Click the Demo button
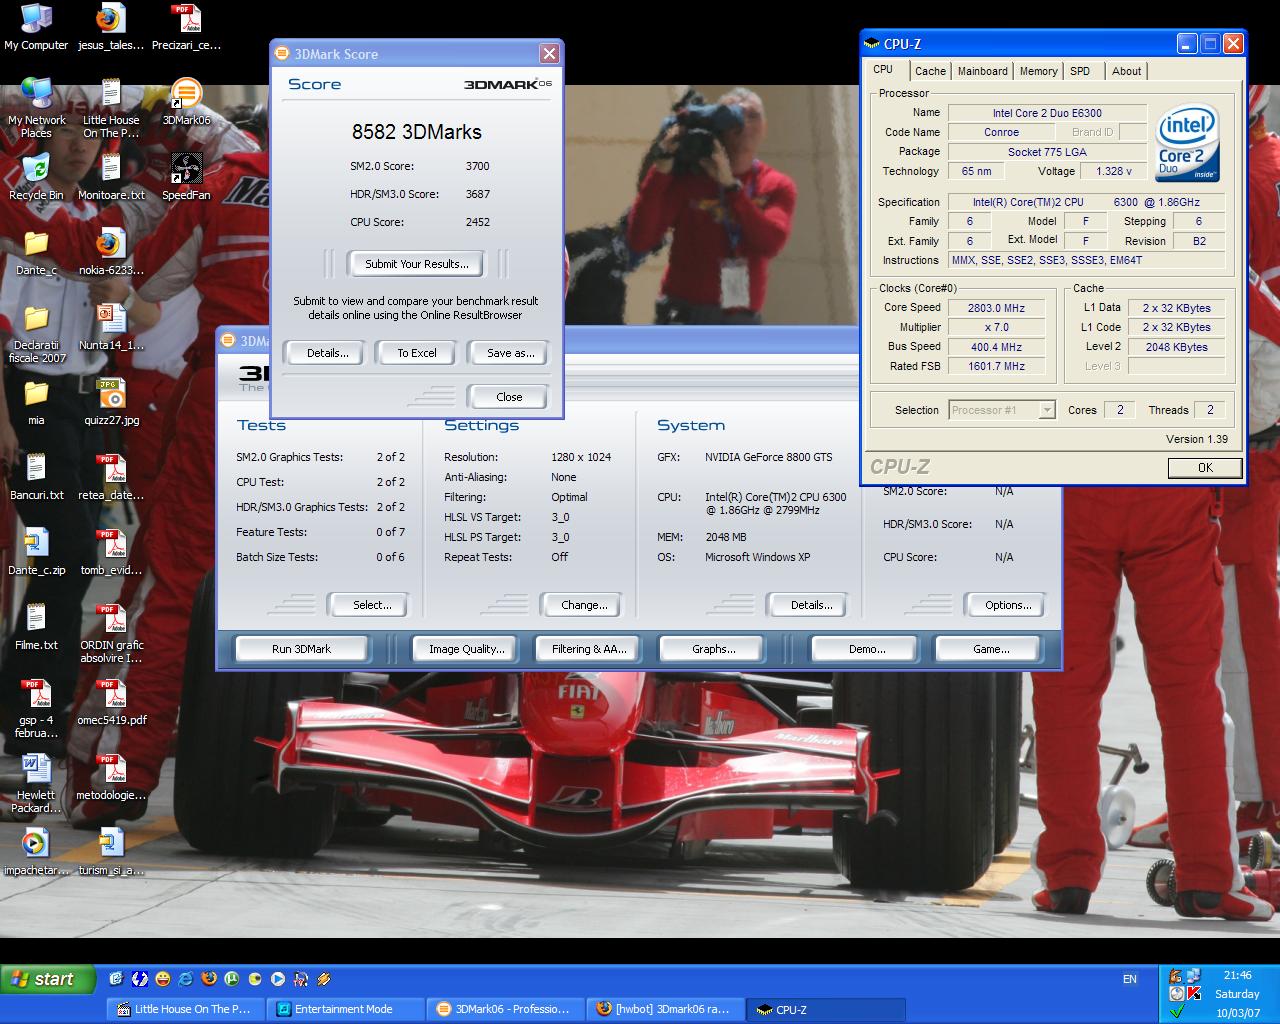Screen dimensions: 1280x1024 tap(866, 649)
